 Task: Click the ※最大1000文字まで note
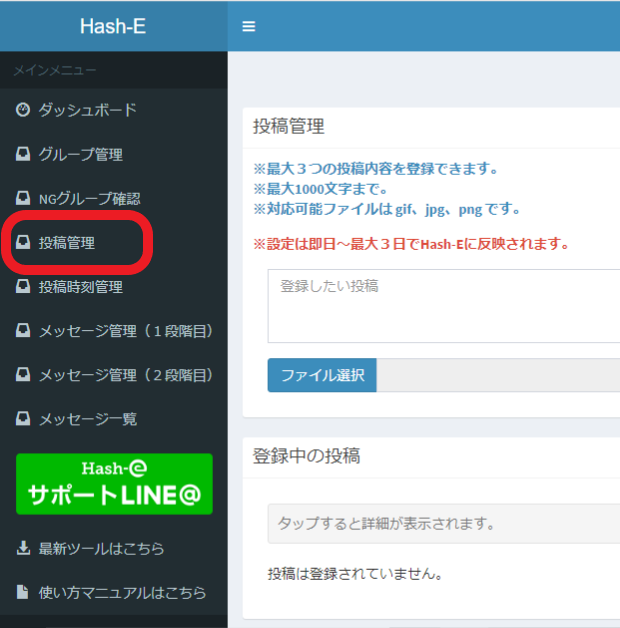320,189
